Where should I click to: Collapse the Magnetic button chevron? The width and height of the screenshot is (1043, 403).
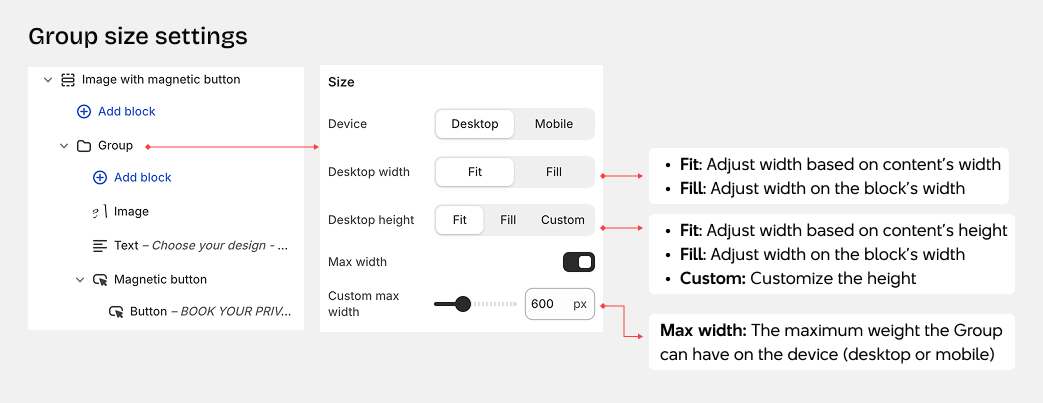(x=80, y=280)
